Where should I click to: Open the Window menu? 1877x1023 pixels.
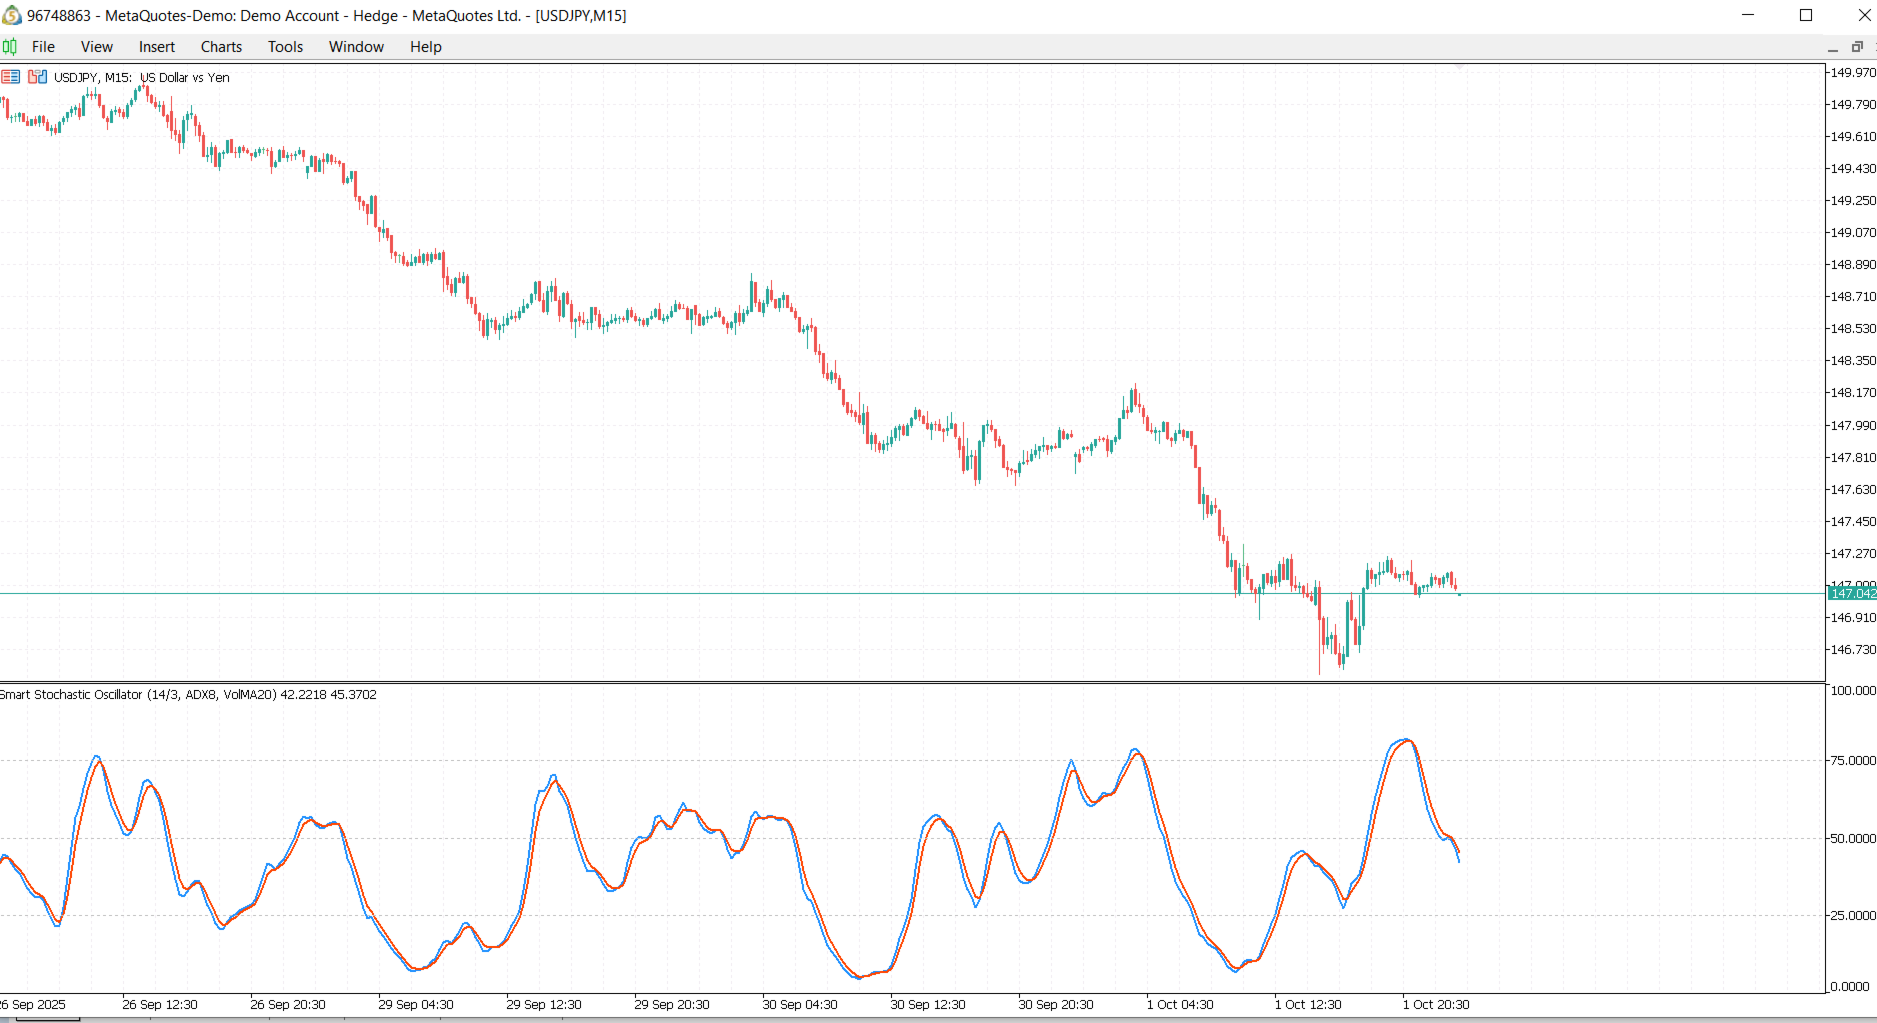(356, 46)
